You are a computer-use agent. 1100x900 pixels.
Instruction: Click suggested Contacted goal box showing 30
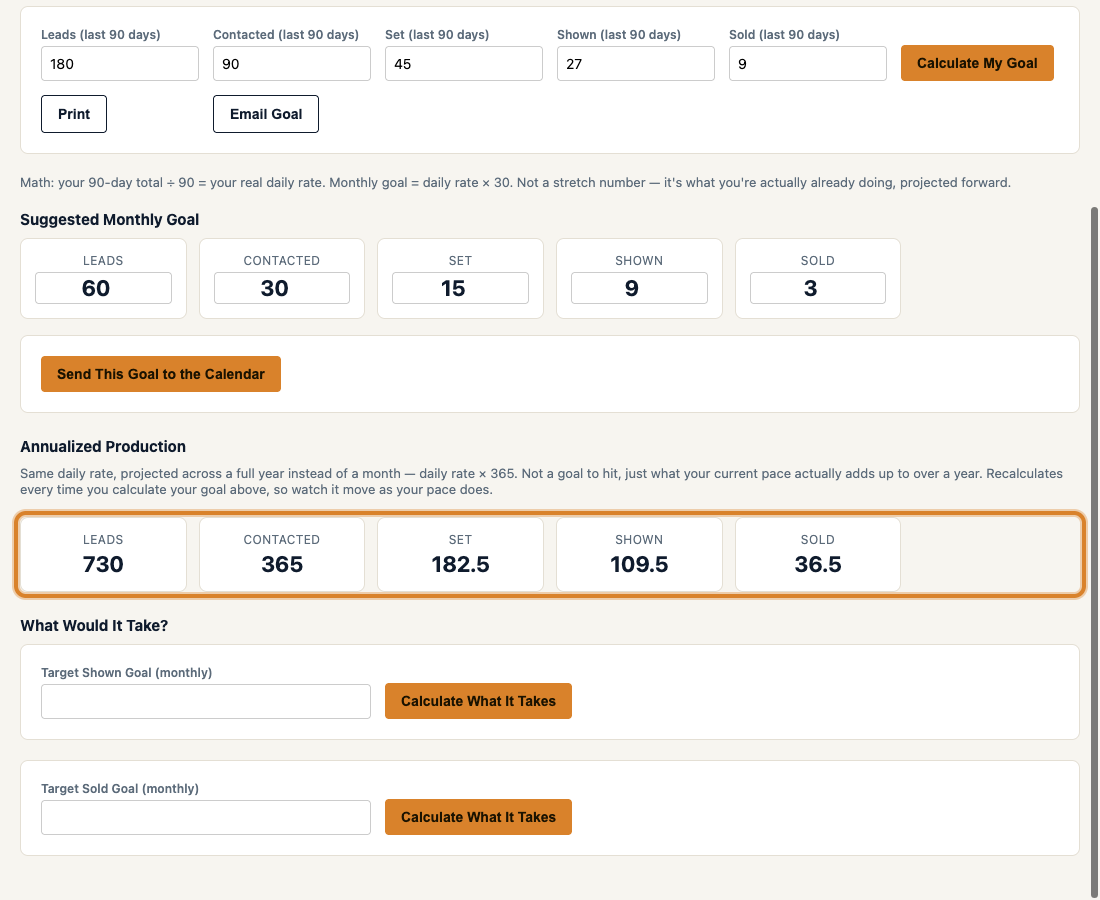click(x=282, y=288)
